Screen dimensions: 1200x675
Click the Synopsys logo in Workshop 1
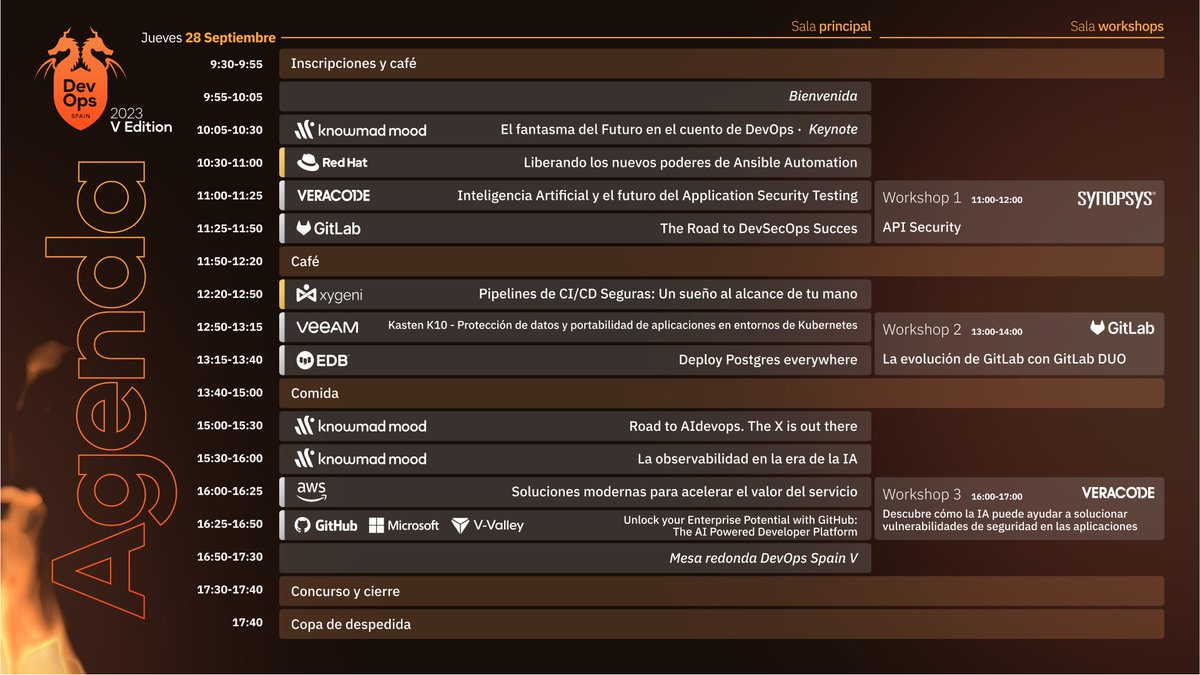[1116, 199]
